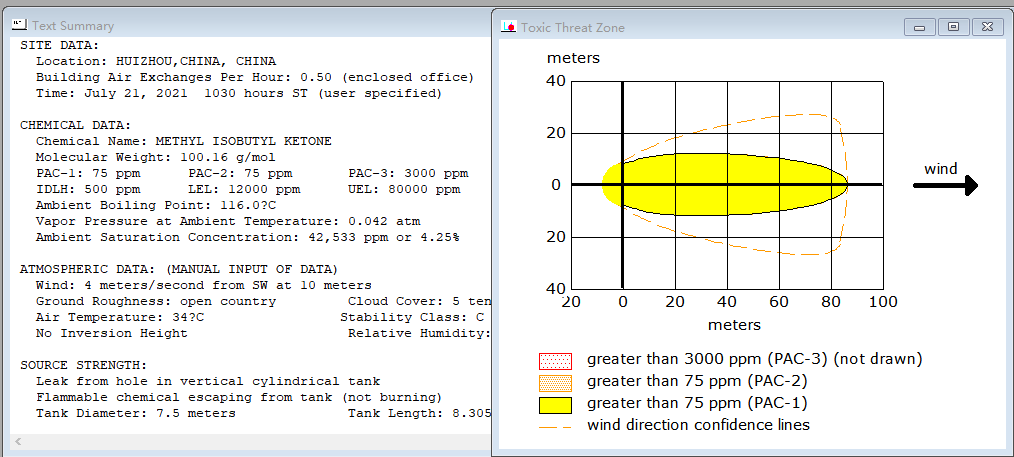The image size is (1014, 457).
Task: Click 'Leak from hole in vertical cylindrical tank'
Action: coord(208,381)
